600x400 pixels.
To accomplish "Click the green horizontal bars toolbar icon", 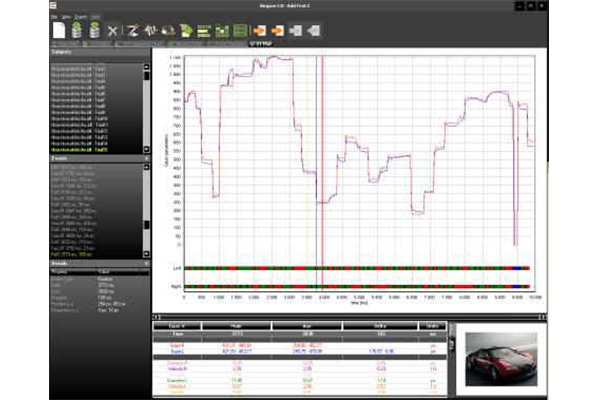I will click(204, 31).
